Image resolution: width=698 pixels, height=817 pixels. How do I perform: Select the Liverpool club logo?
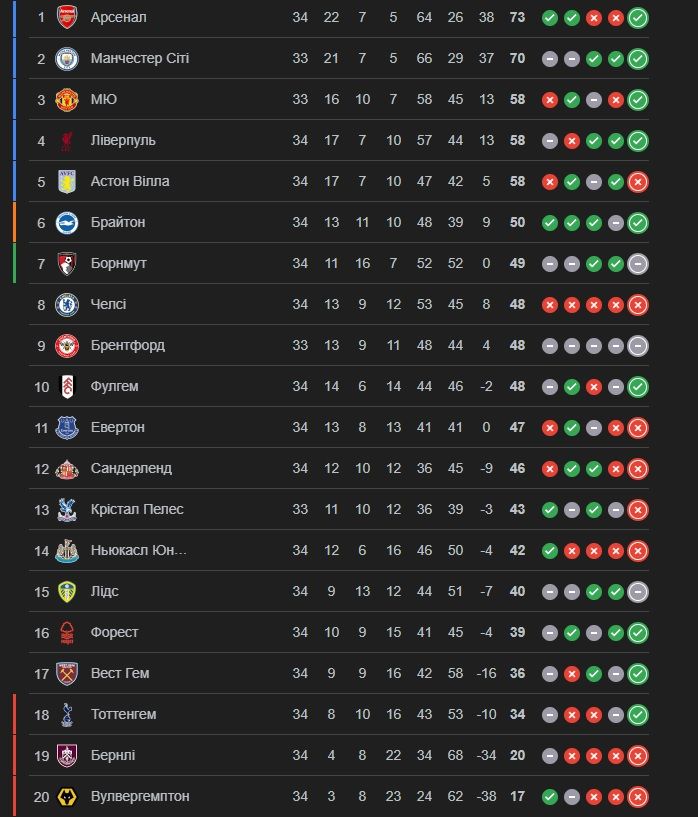pyautogui.click(x=67, y=140)
